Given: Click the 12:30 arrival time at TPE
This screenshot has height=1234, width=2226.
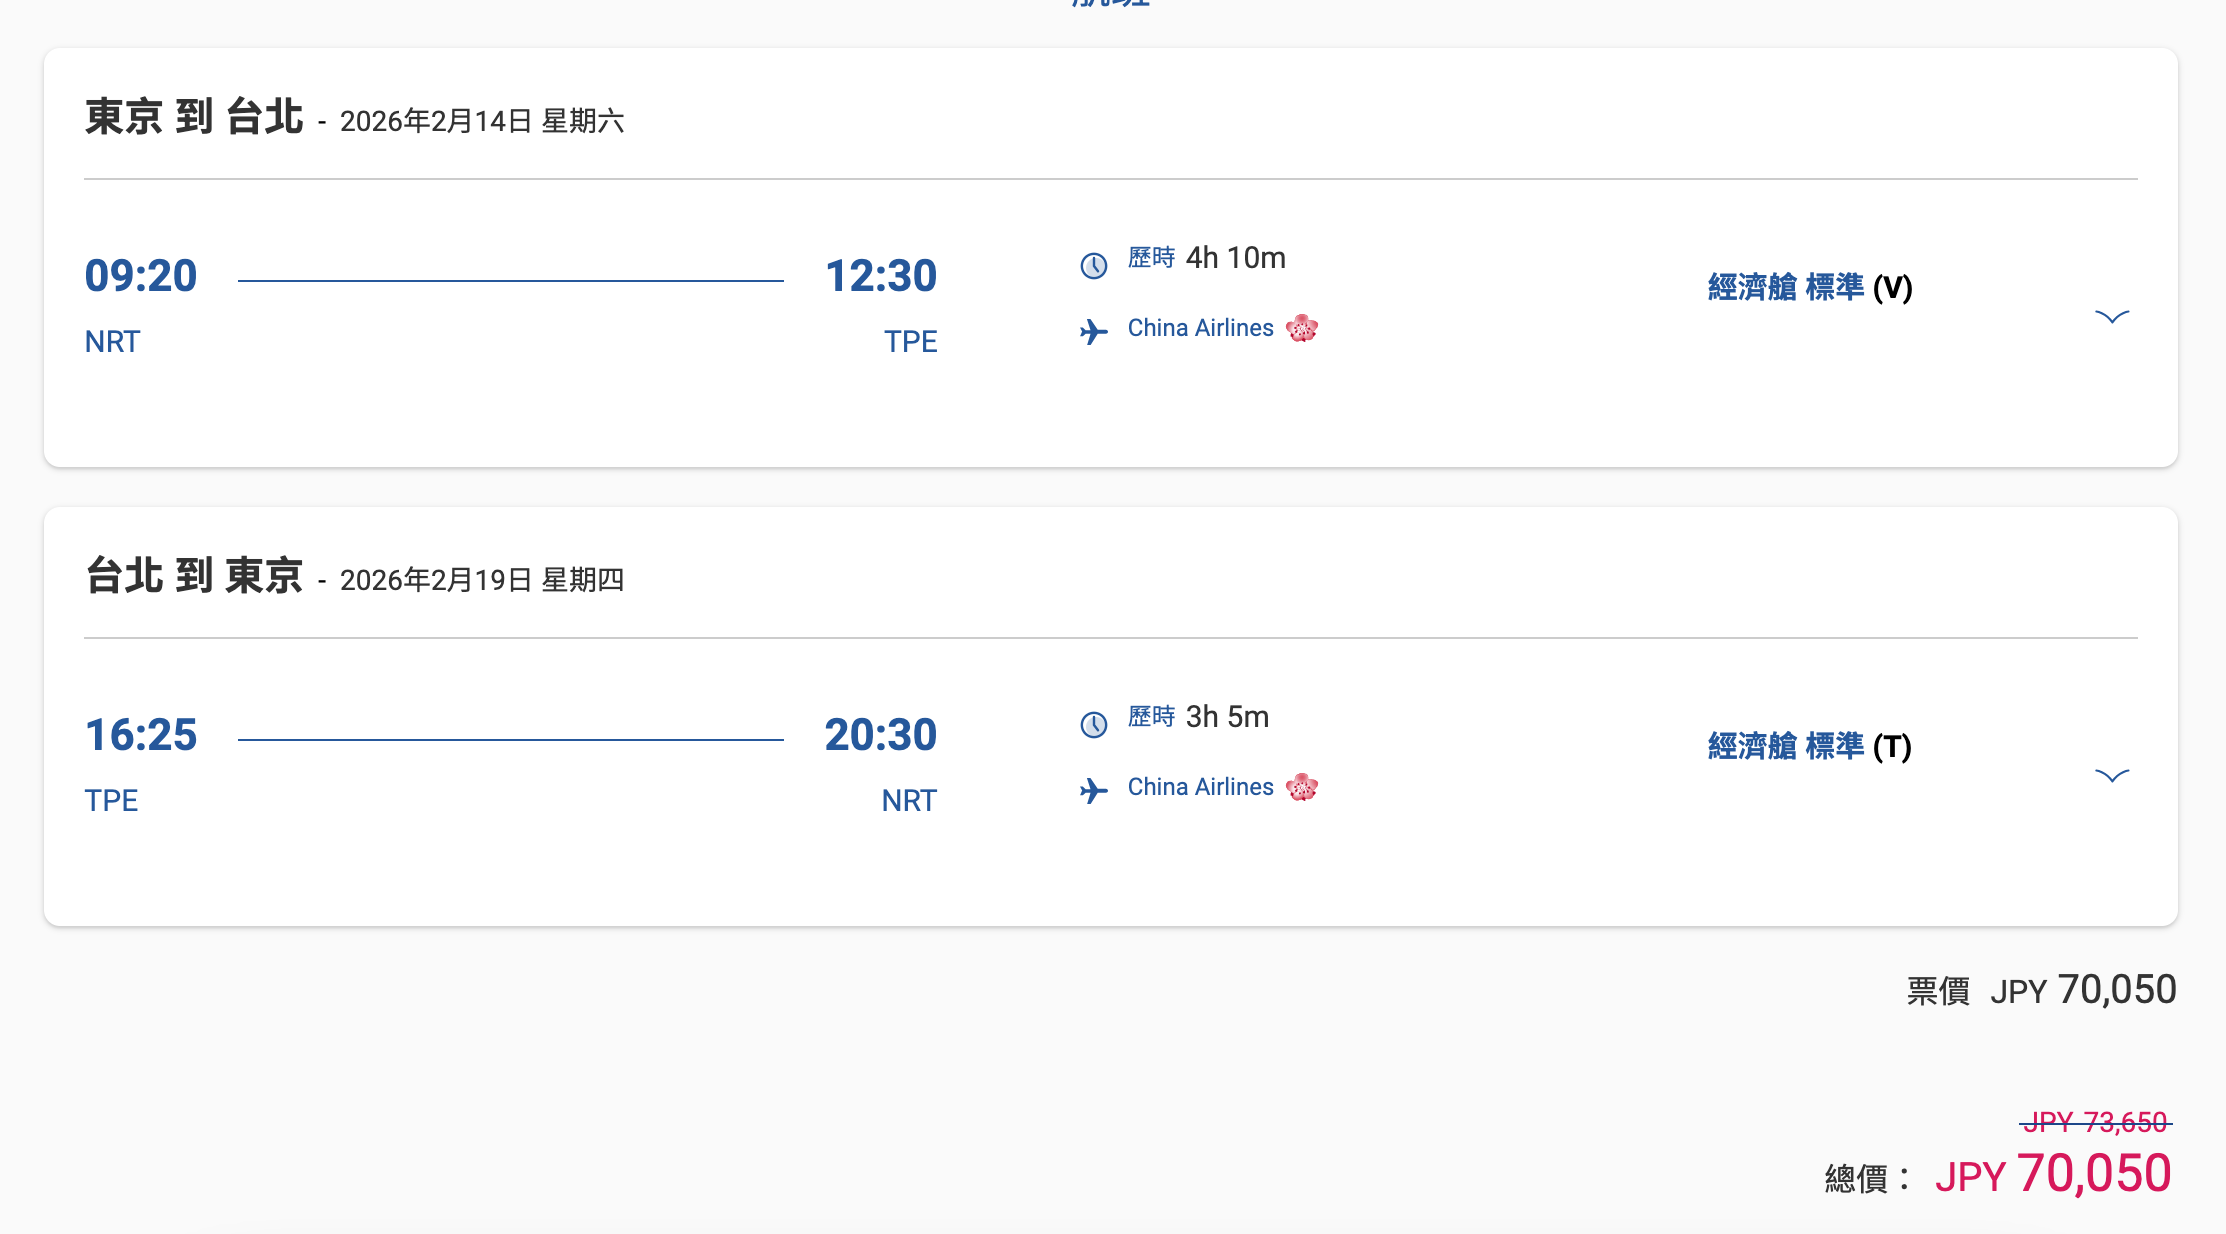Looking at the screenshot, I should click(x=880, y=276).
